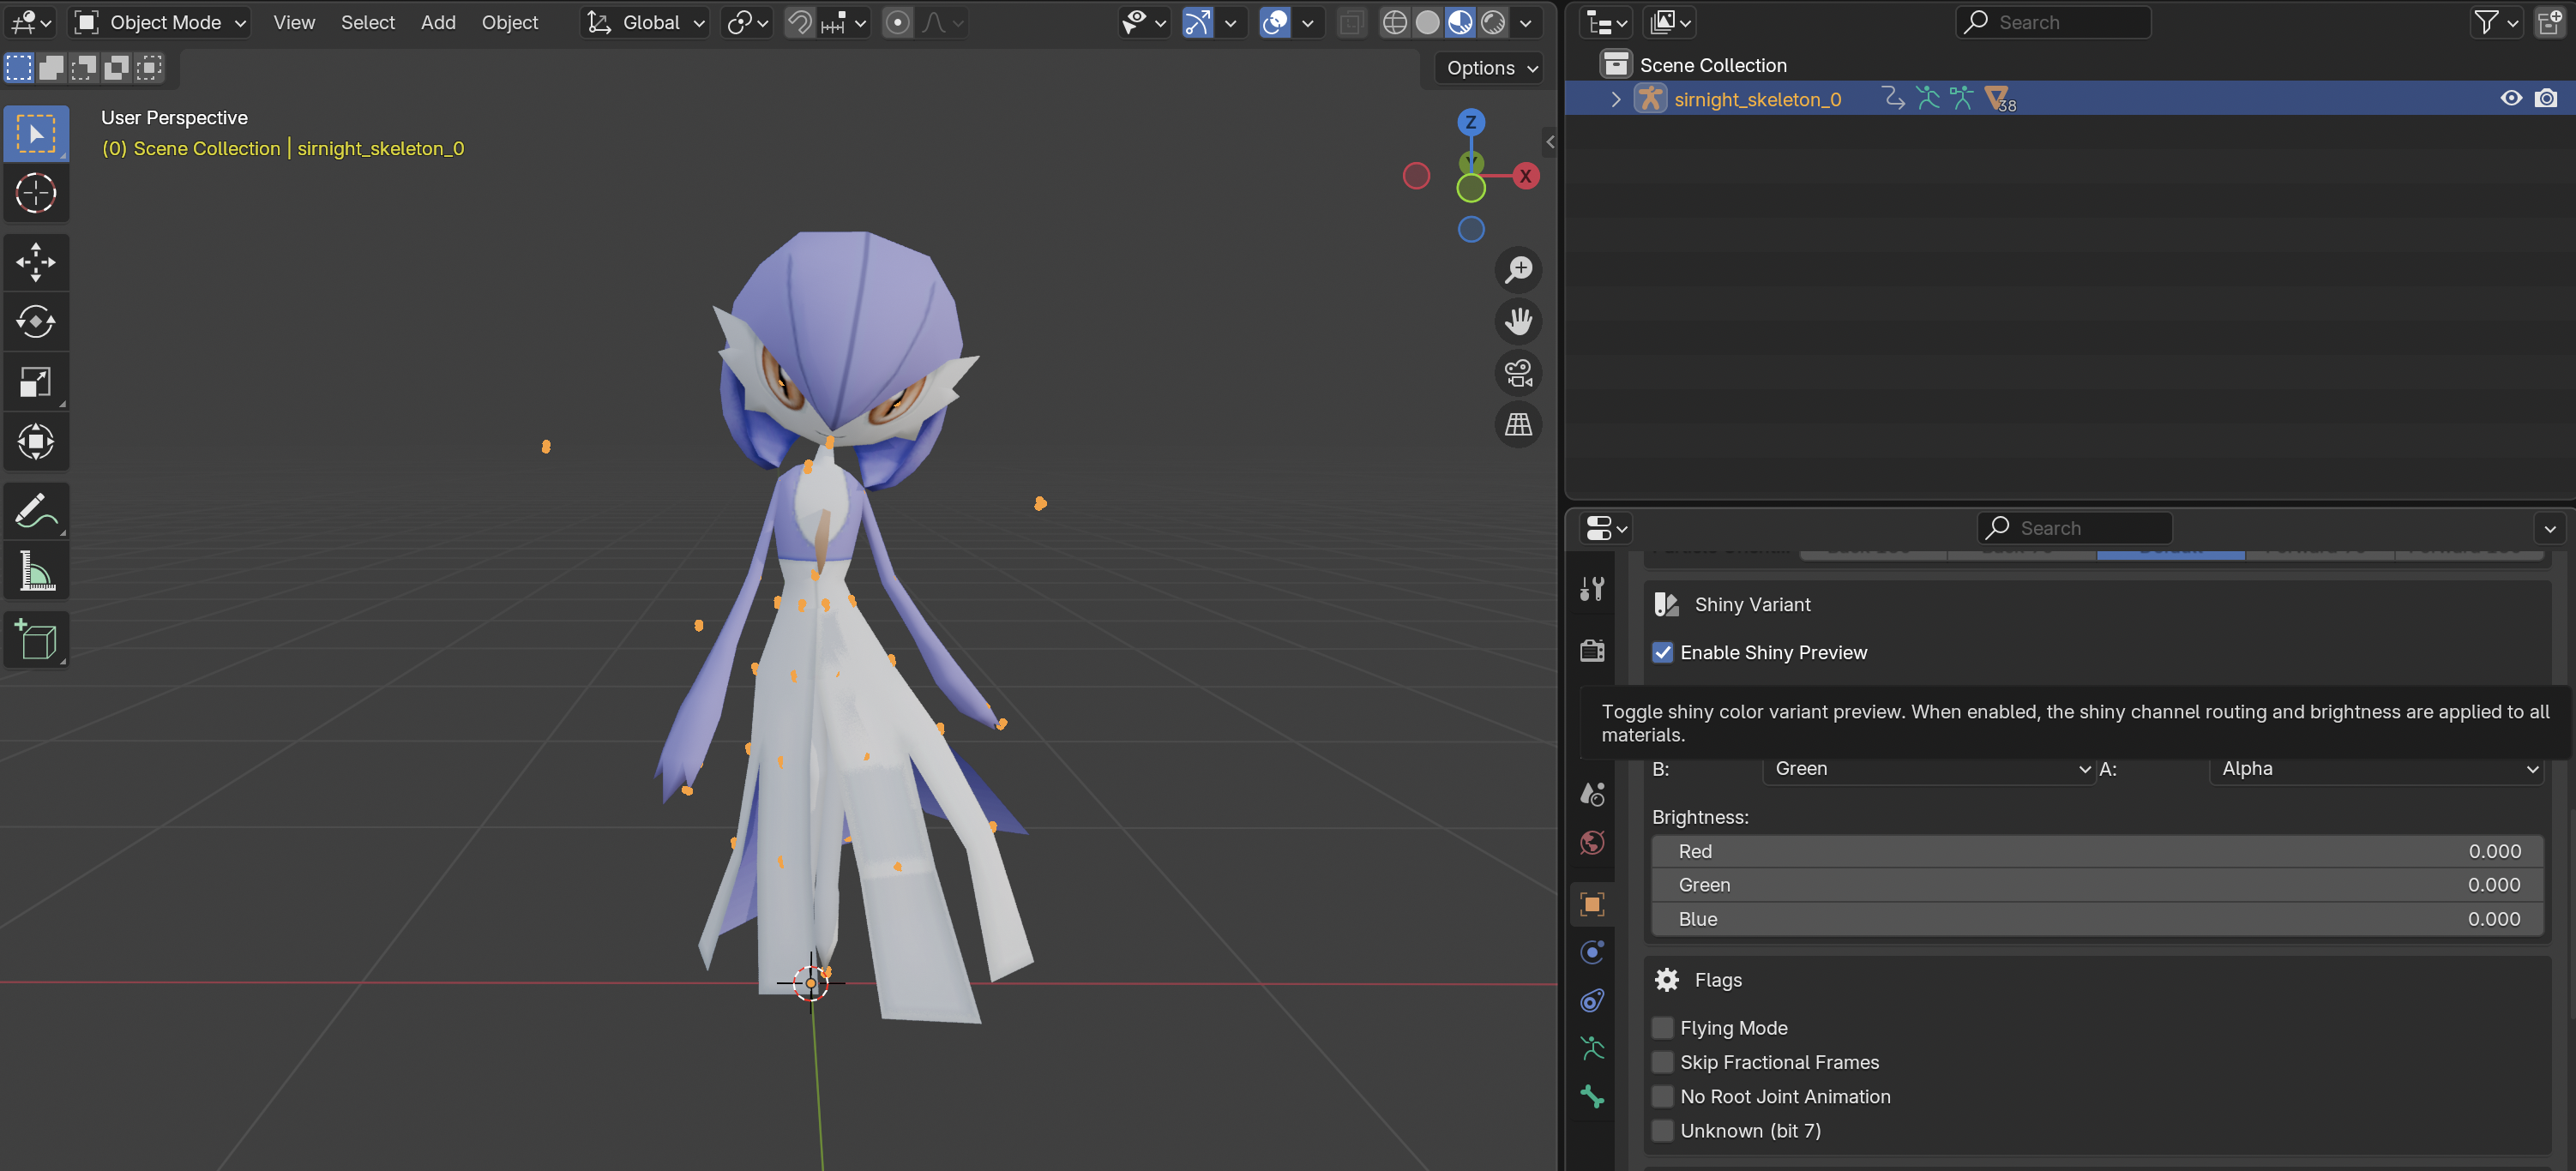Toggle snapping magnet button
This screenshot has height=1171, width=2576.
[x=799, y=22]
